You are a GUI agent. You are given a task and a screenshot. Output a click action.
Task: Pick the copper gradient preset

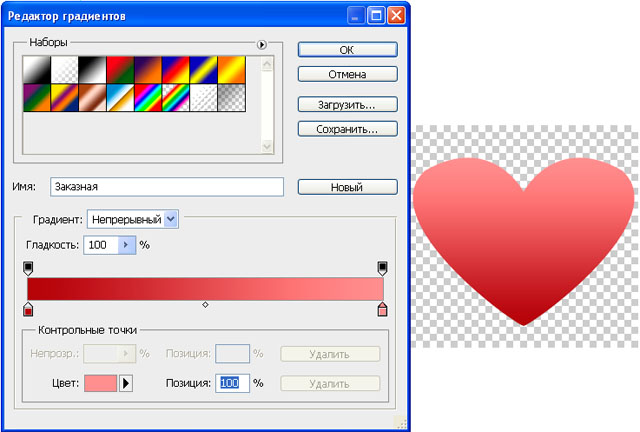click(x=92, y=98)
